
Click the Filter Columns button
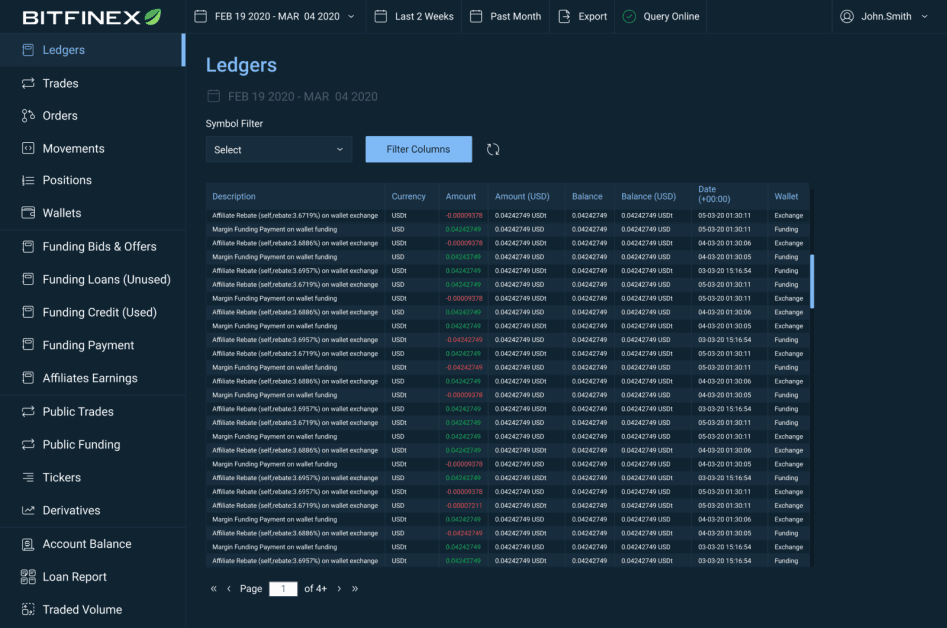coord(419,149)
